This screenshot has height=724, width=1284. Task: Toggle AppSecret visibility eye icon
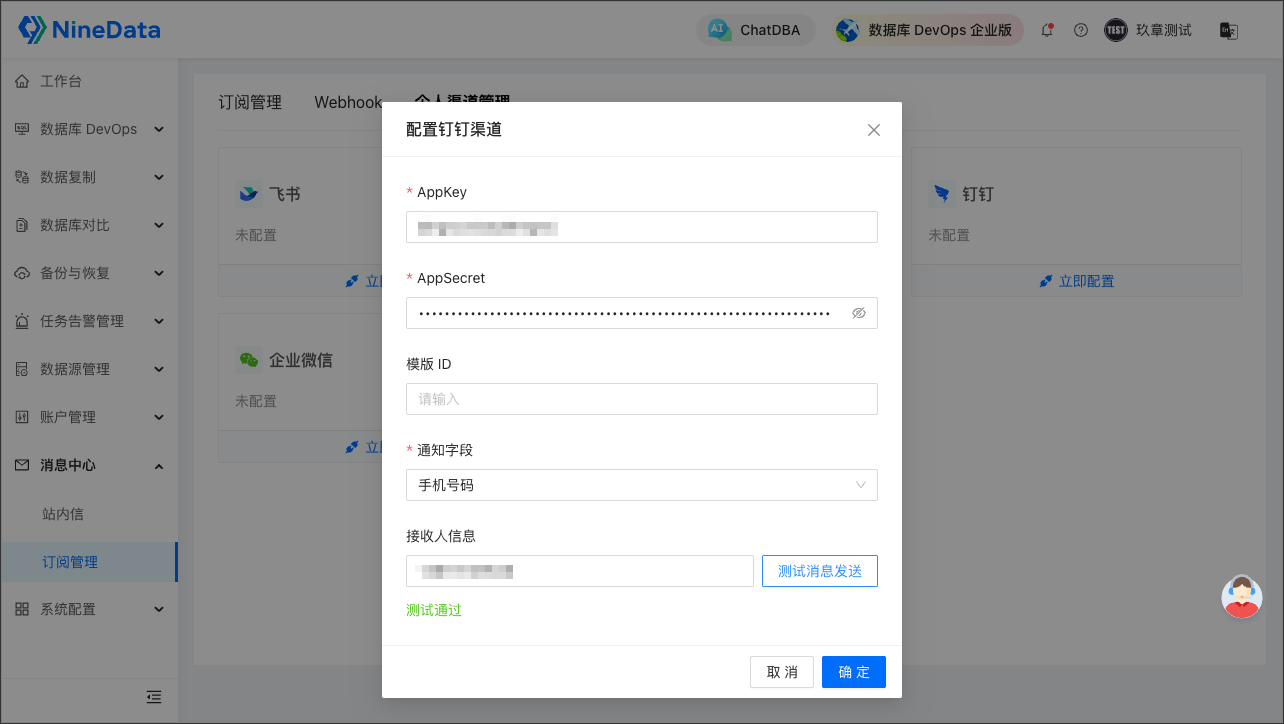pos(858,313)
